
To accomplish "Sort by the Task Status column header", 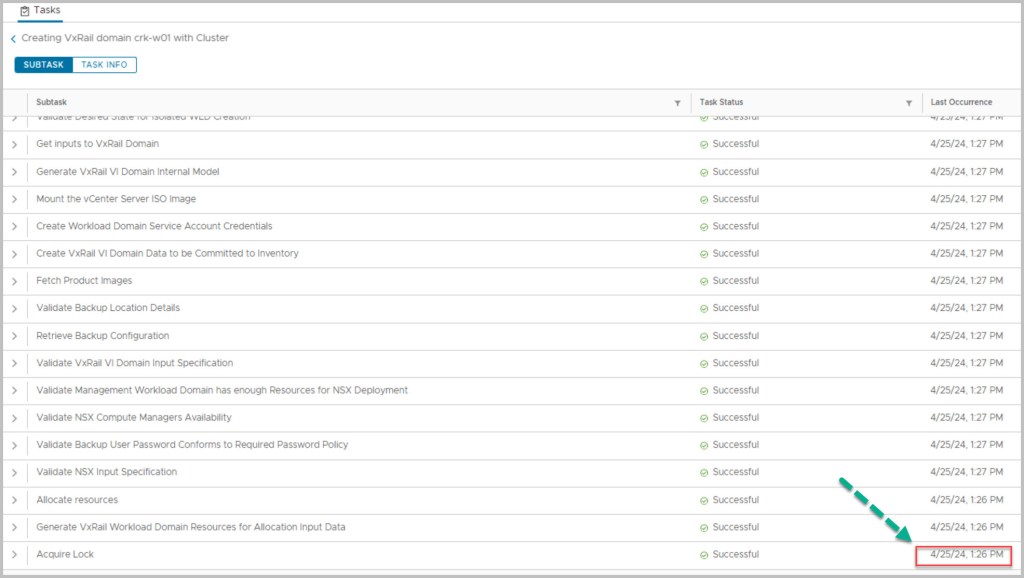I will point(721,102).
